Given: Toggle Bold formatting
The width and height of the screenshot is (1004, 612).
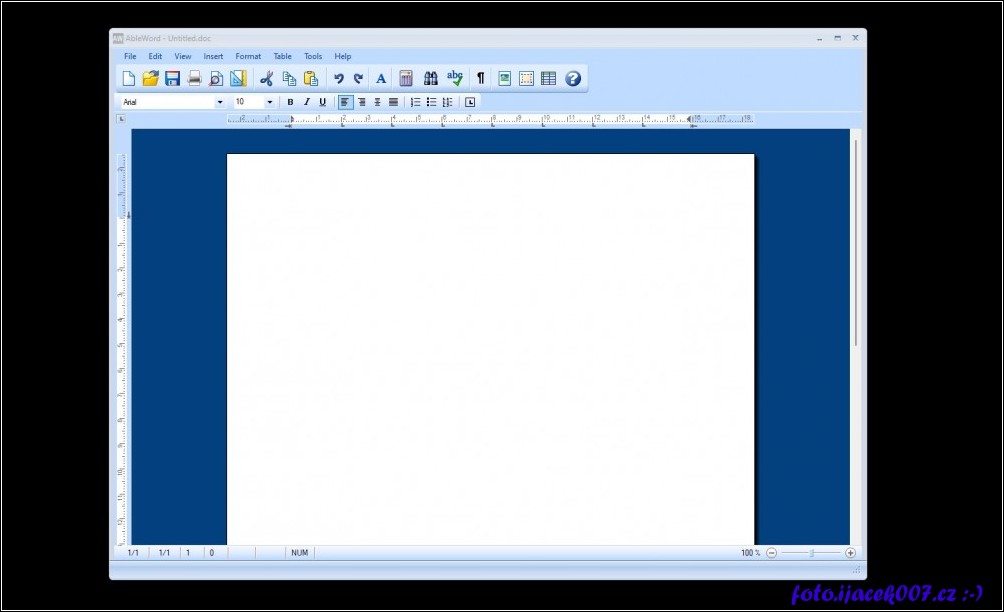Looking at the screenshot, I should point(290,102).
